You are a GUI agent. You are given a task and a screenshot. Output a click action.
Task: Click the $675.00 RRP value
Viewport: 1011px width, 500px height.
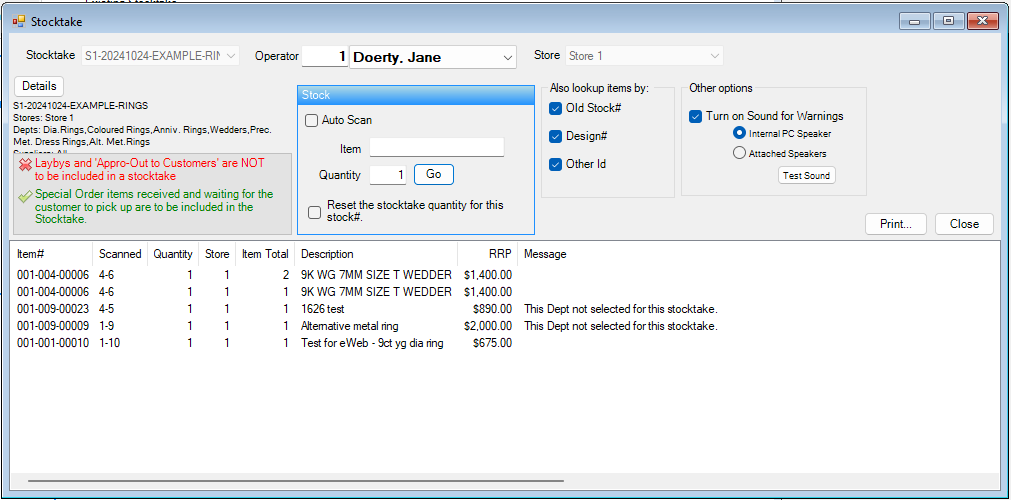[493, 343]
